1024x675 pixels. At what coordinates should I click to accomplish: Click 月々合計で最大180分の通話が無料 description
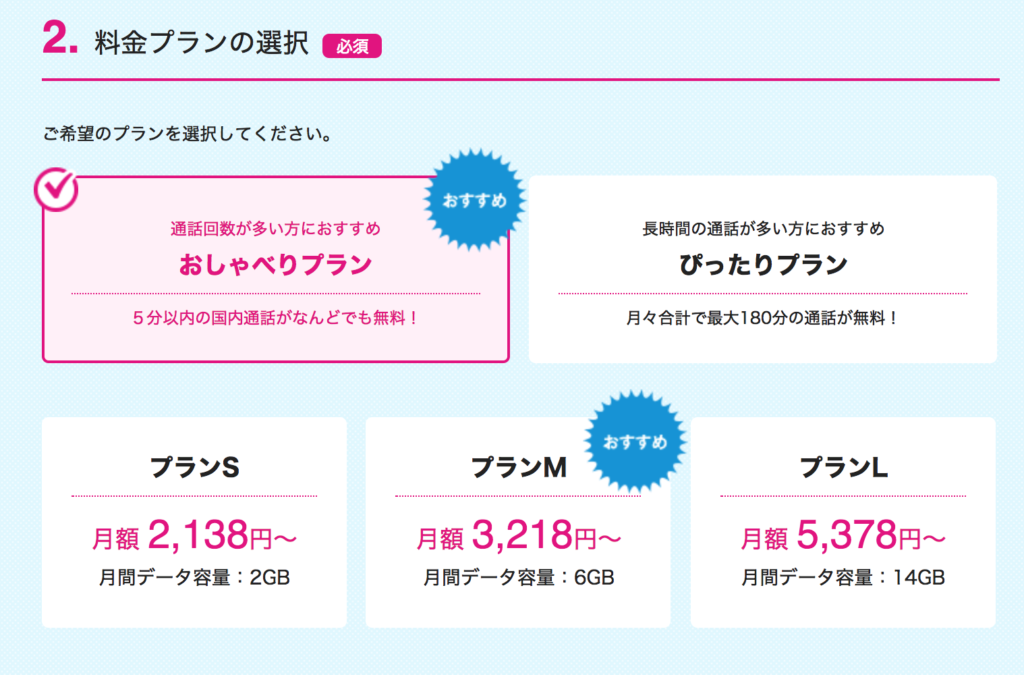[x=763, y=318]
